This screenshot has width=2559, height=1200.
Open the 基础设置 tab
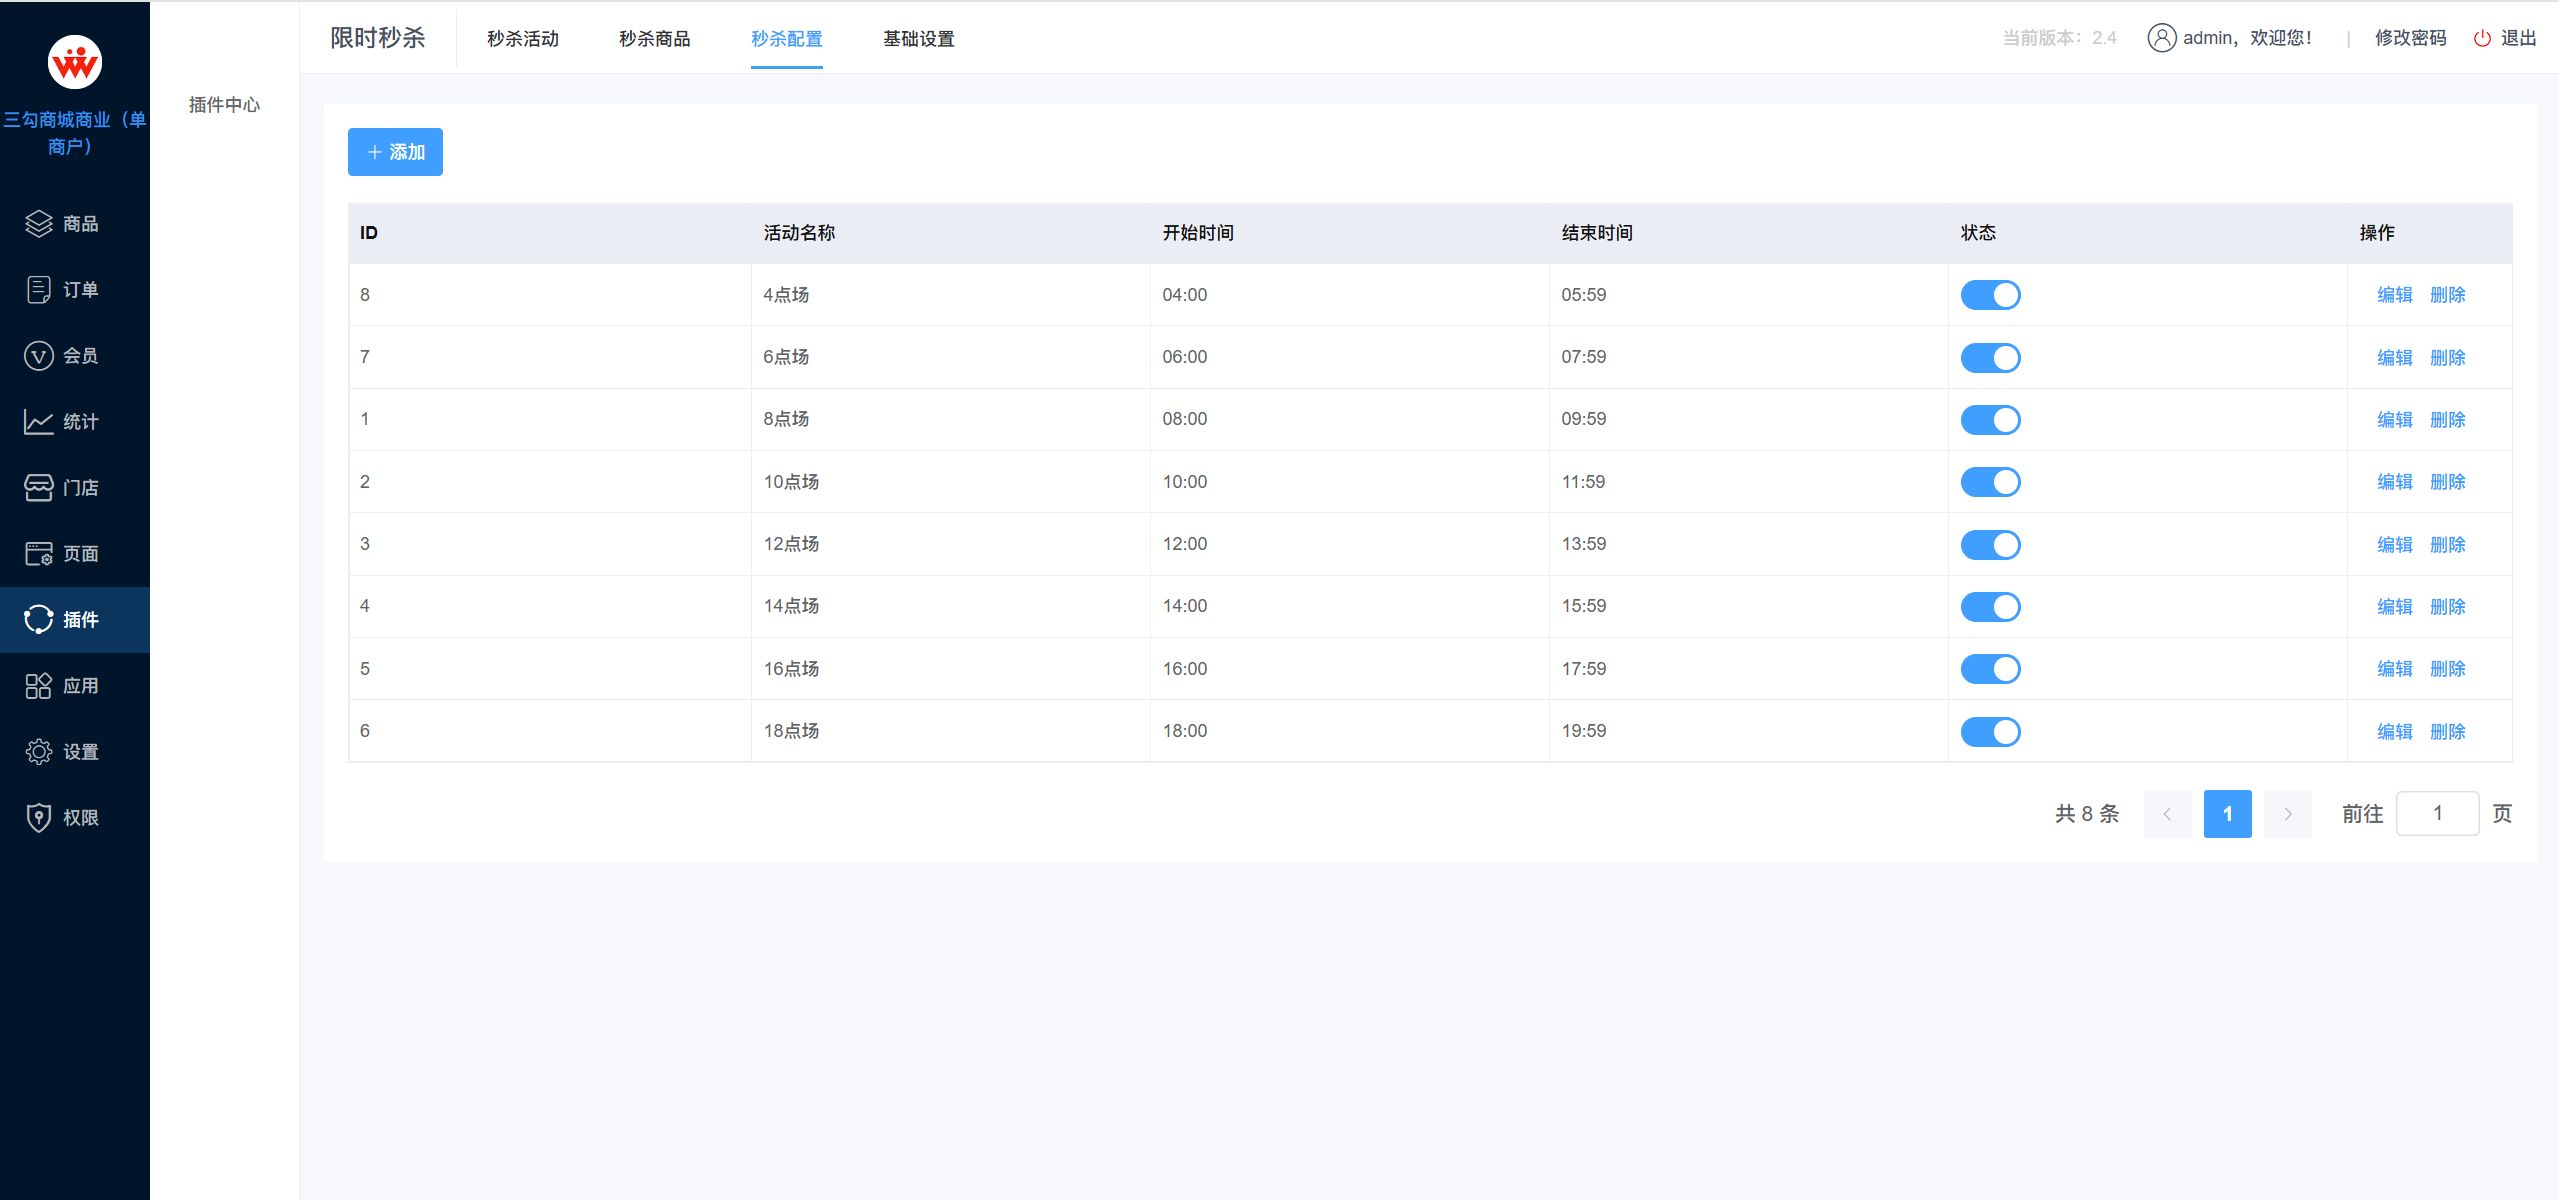tap(918, 39)
